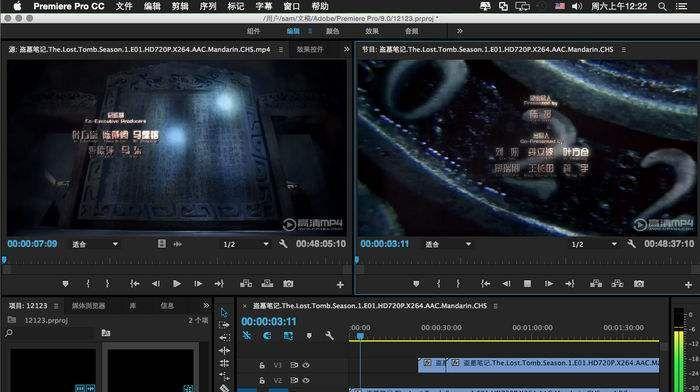Open Program monitor zoom level dropdown

(x=448, y=244)
